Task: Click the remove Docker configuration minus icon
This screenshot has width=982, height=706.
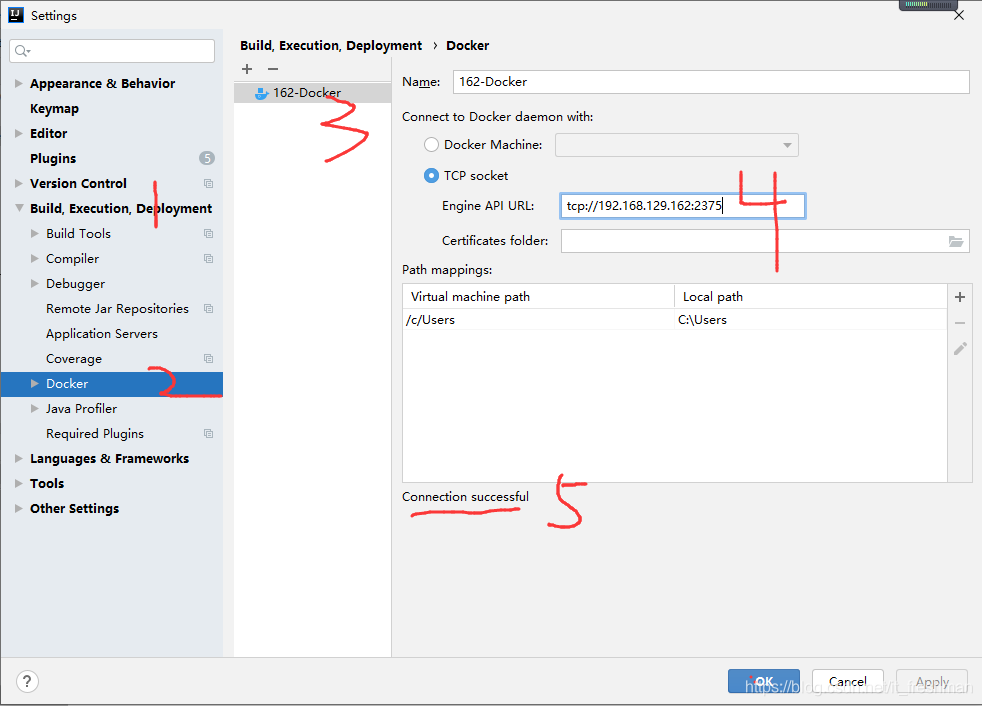Action: [x=273, y=69]
